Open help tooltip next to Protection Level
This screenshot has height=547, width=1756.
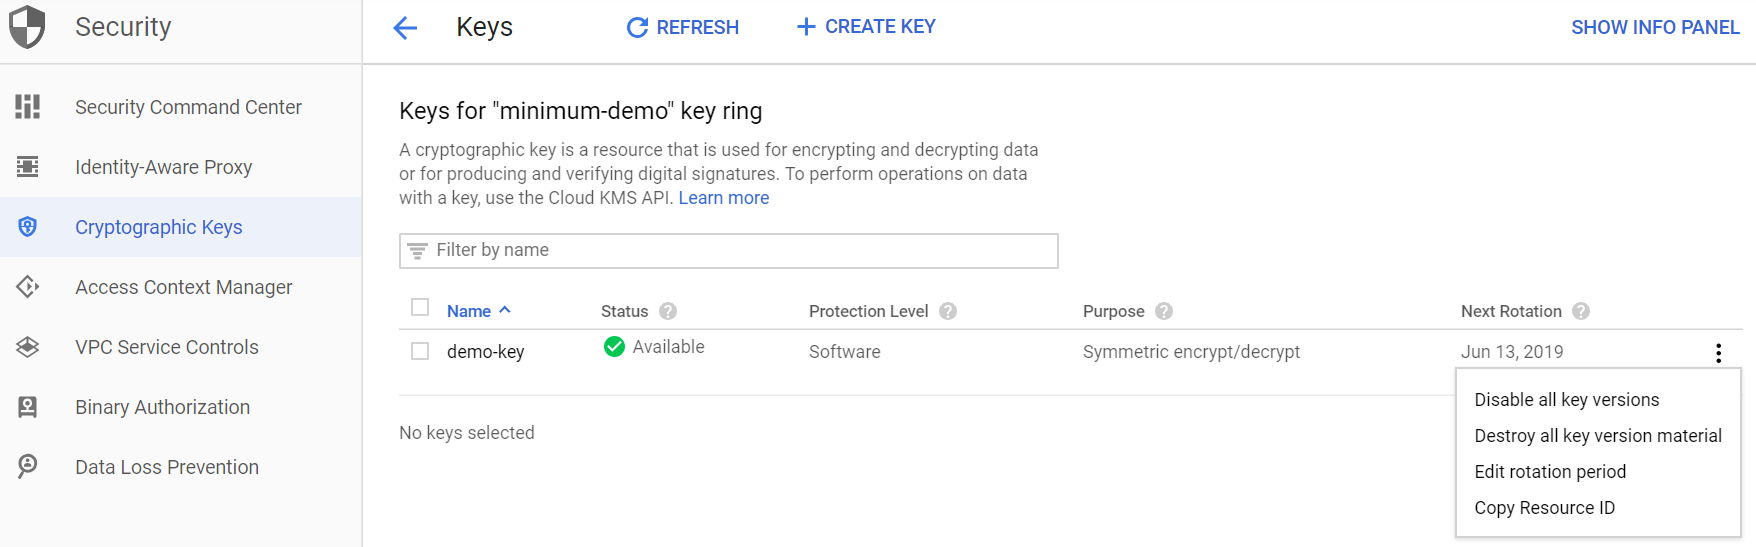tap(948, 311)
